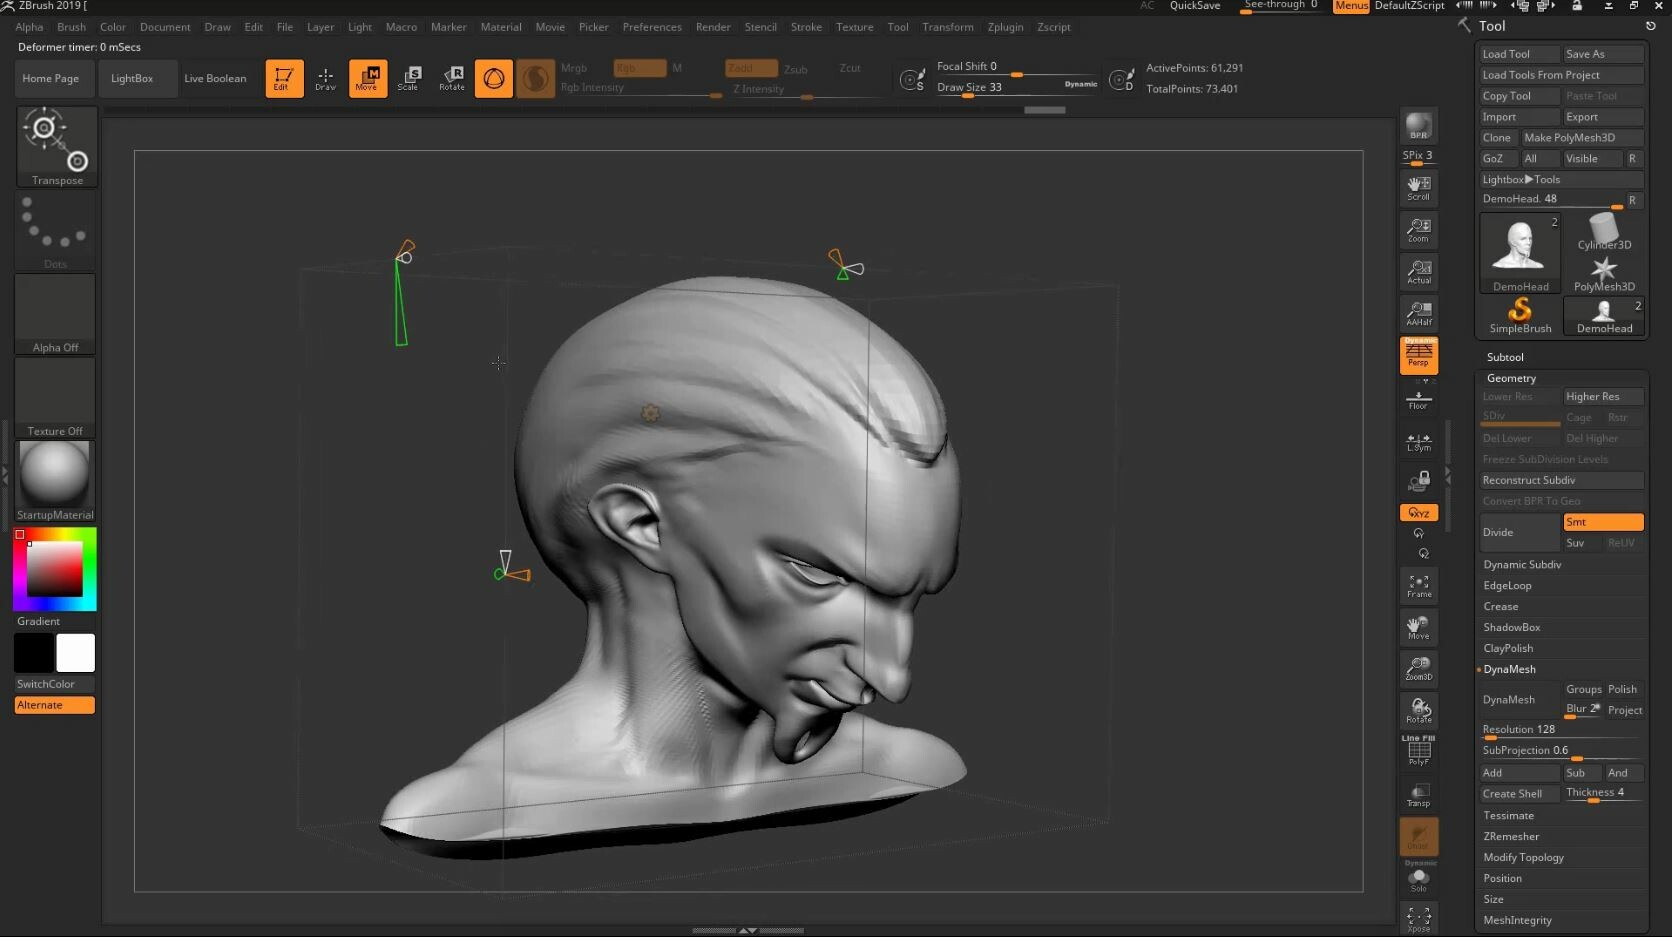Adjust the Focal Shift slider

click(1018, 73)
